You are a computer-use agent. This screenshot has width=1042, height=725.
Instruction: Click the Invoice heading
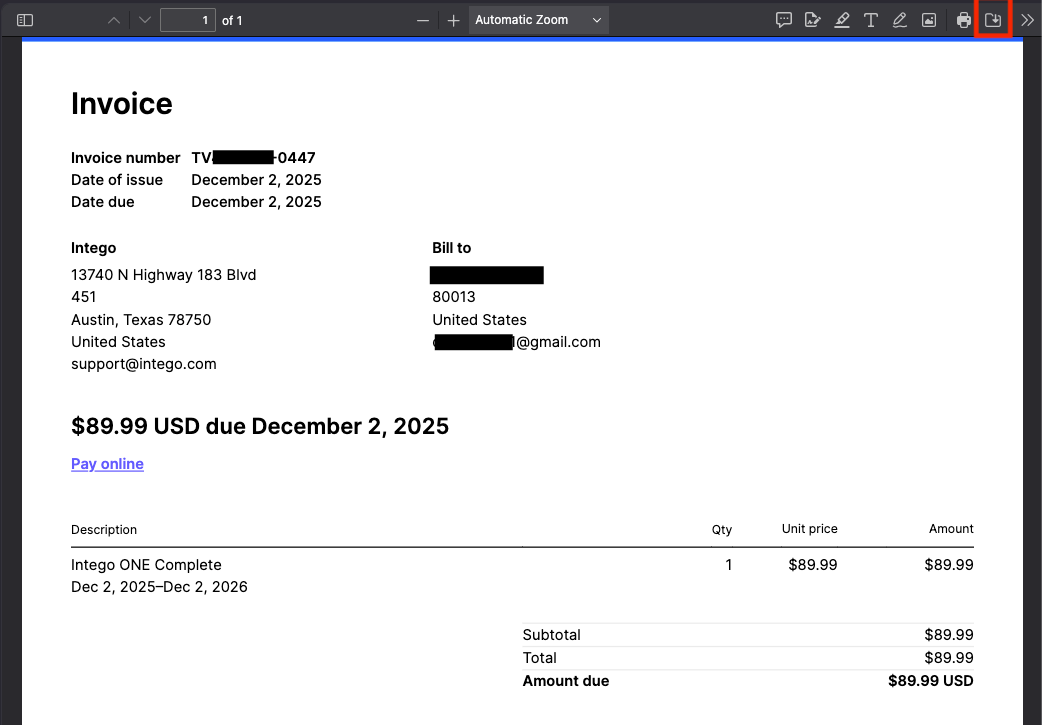click(x=122, y=104)
